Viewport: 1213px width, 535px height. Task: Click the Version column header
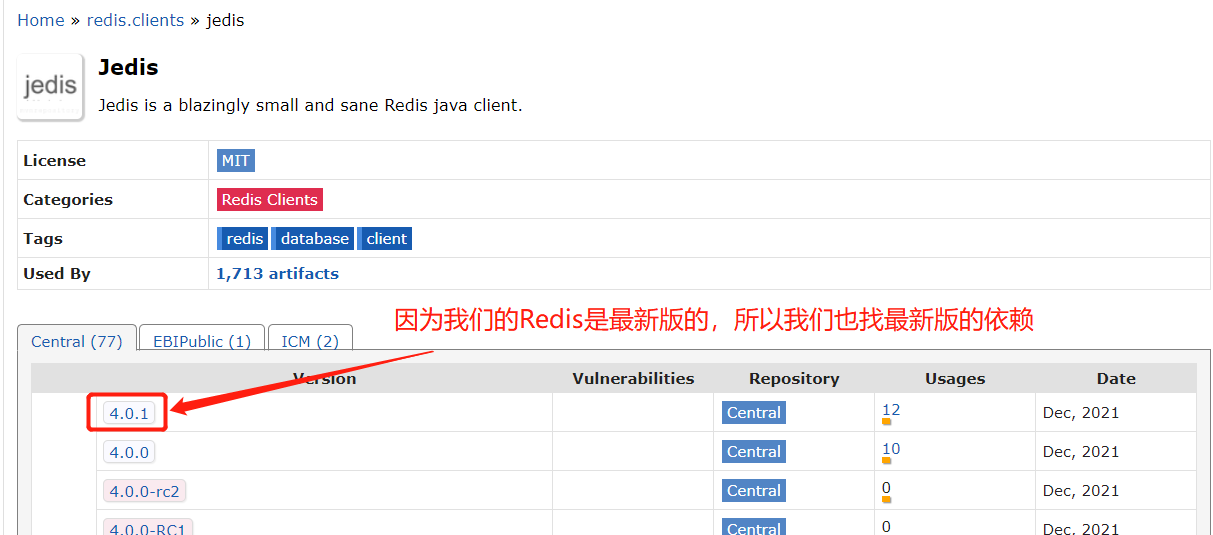[x=324, y=378]
